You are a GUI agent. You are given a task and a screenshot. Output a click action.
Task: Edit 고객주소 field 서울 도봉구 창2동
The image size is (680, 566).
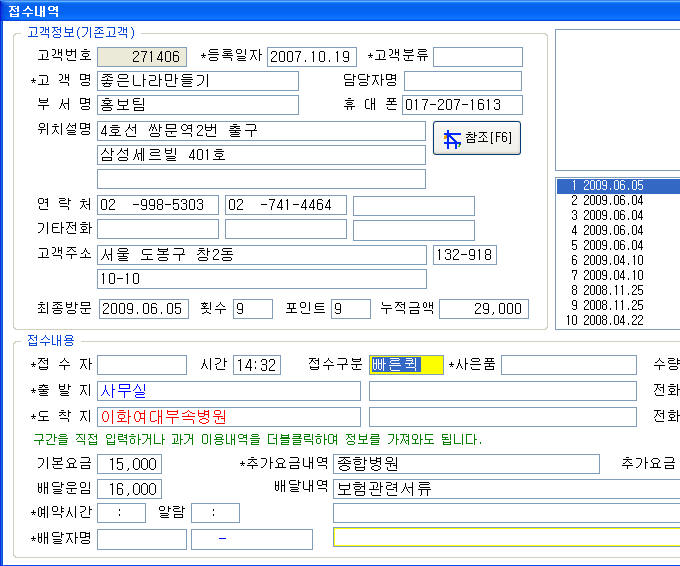click(262, 255)
